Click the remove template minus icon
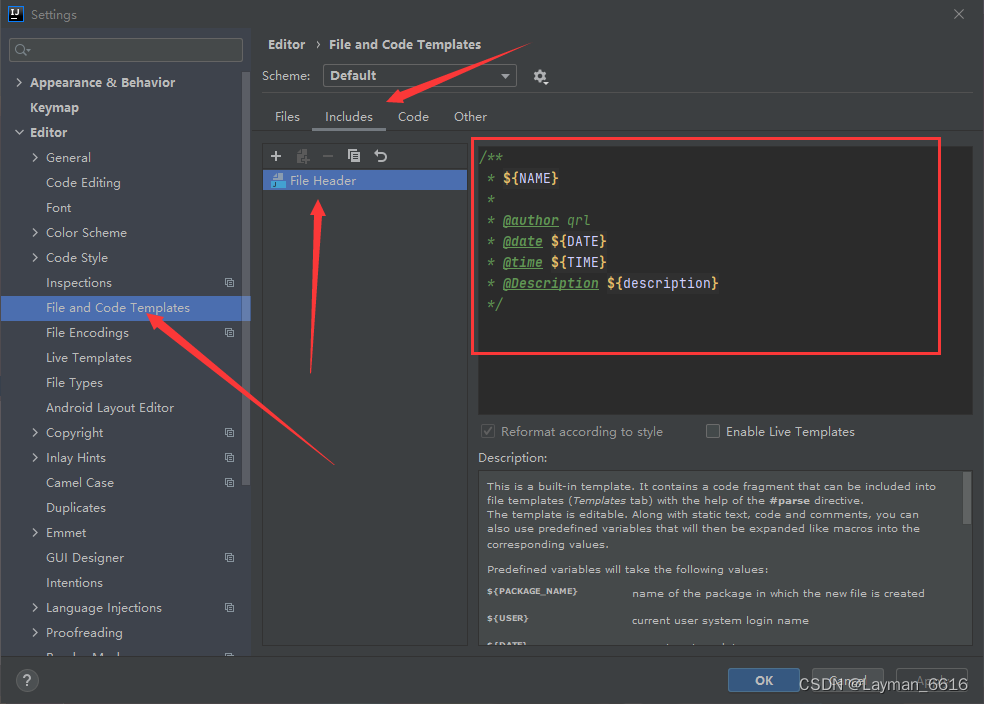Viewport: 984px width, 704px height. click(x=328, y=156)
